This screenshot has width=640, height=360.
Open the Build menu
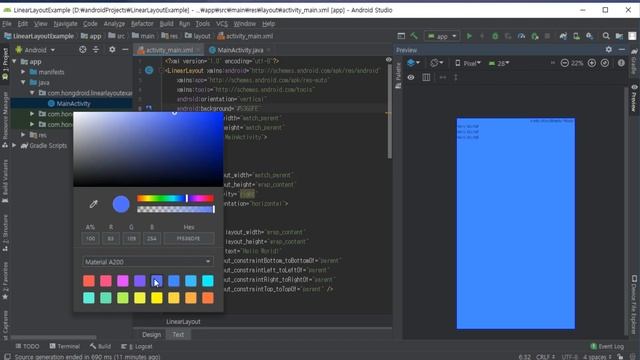(166, 24)
